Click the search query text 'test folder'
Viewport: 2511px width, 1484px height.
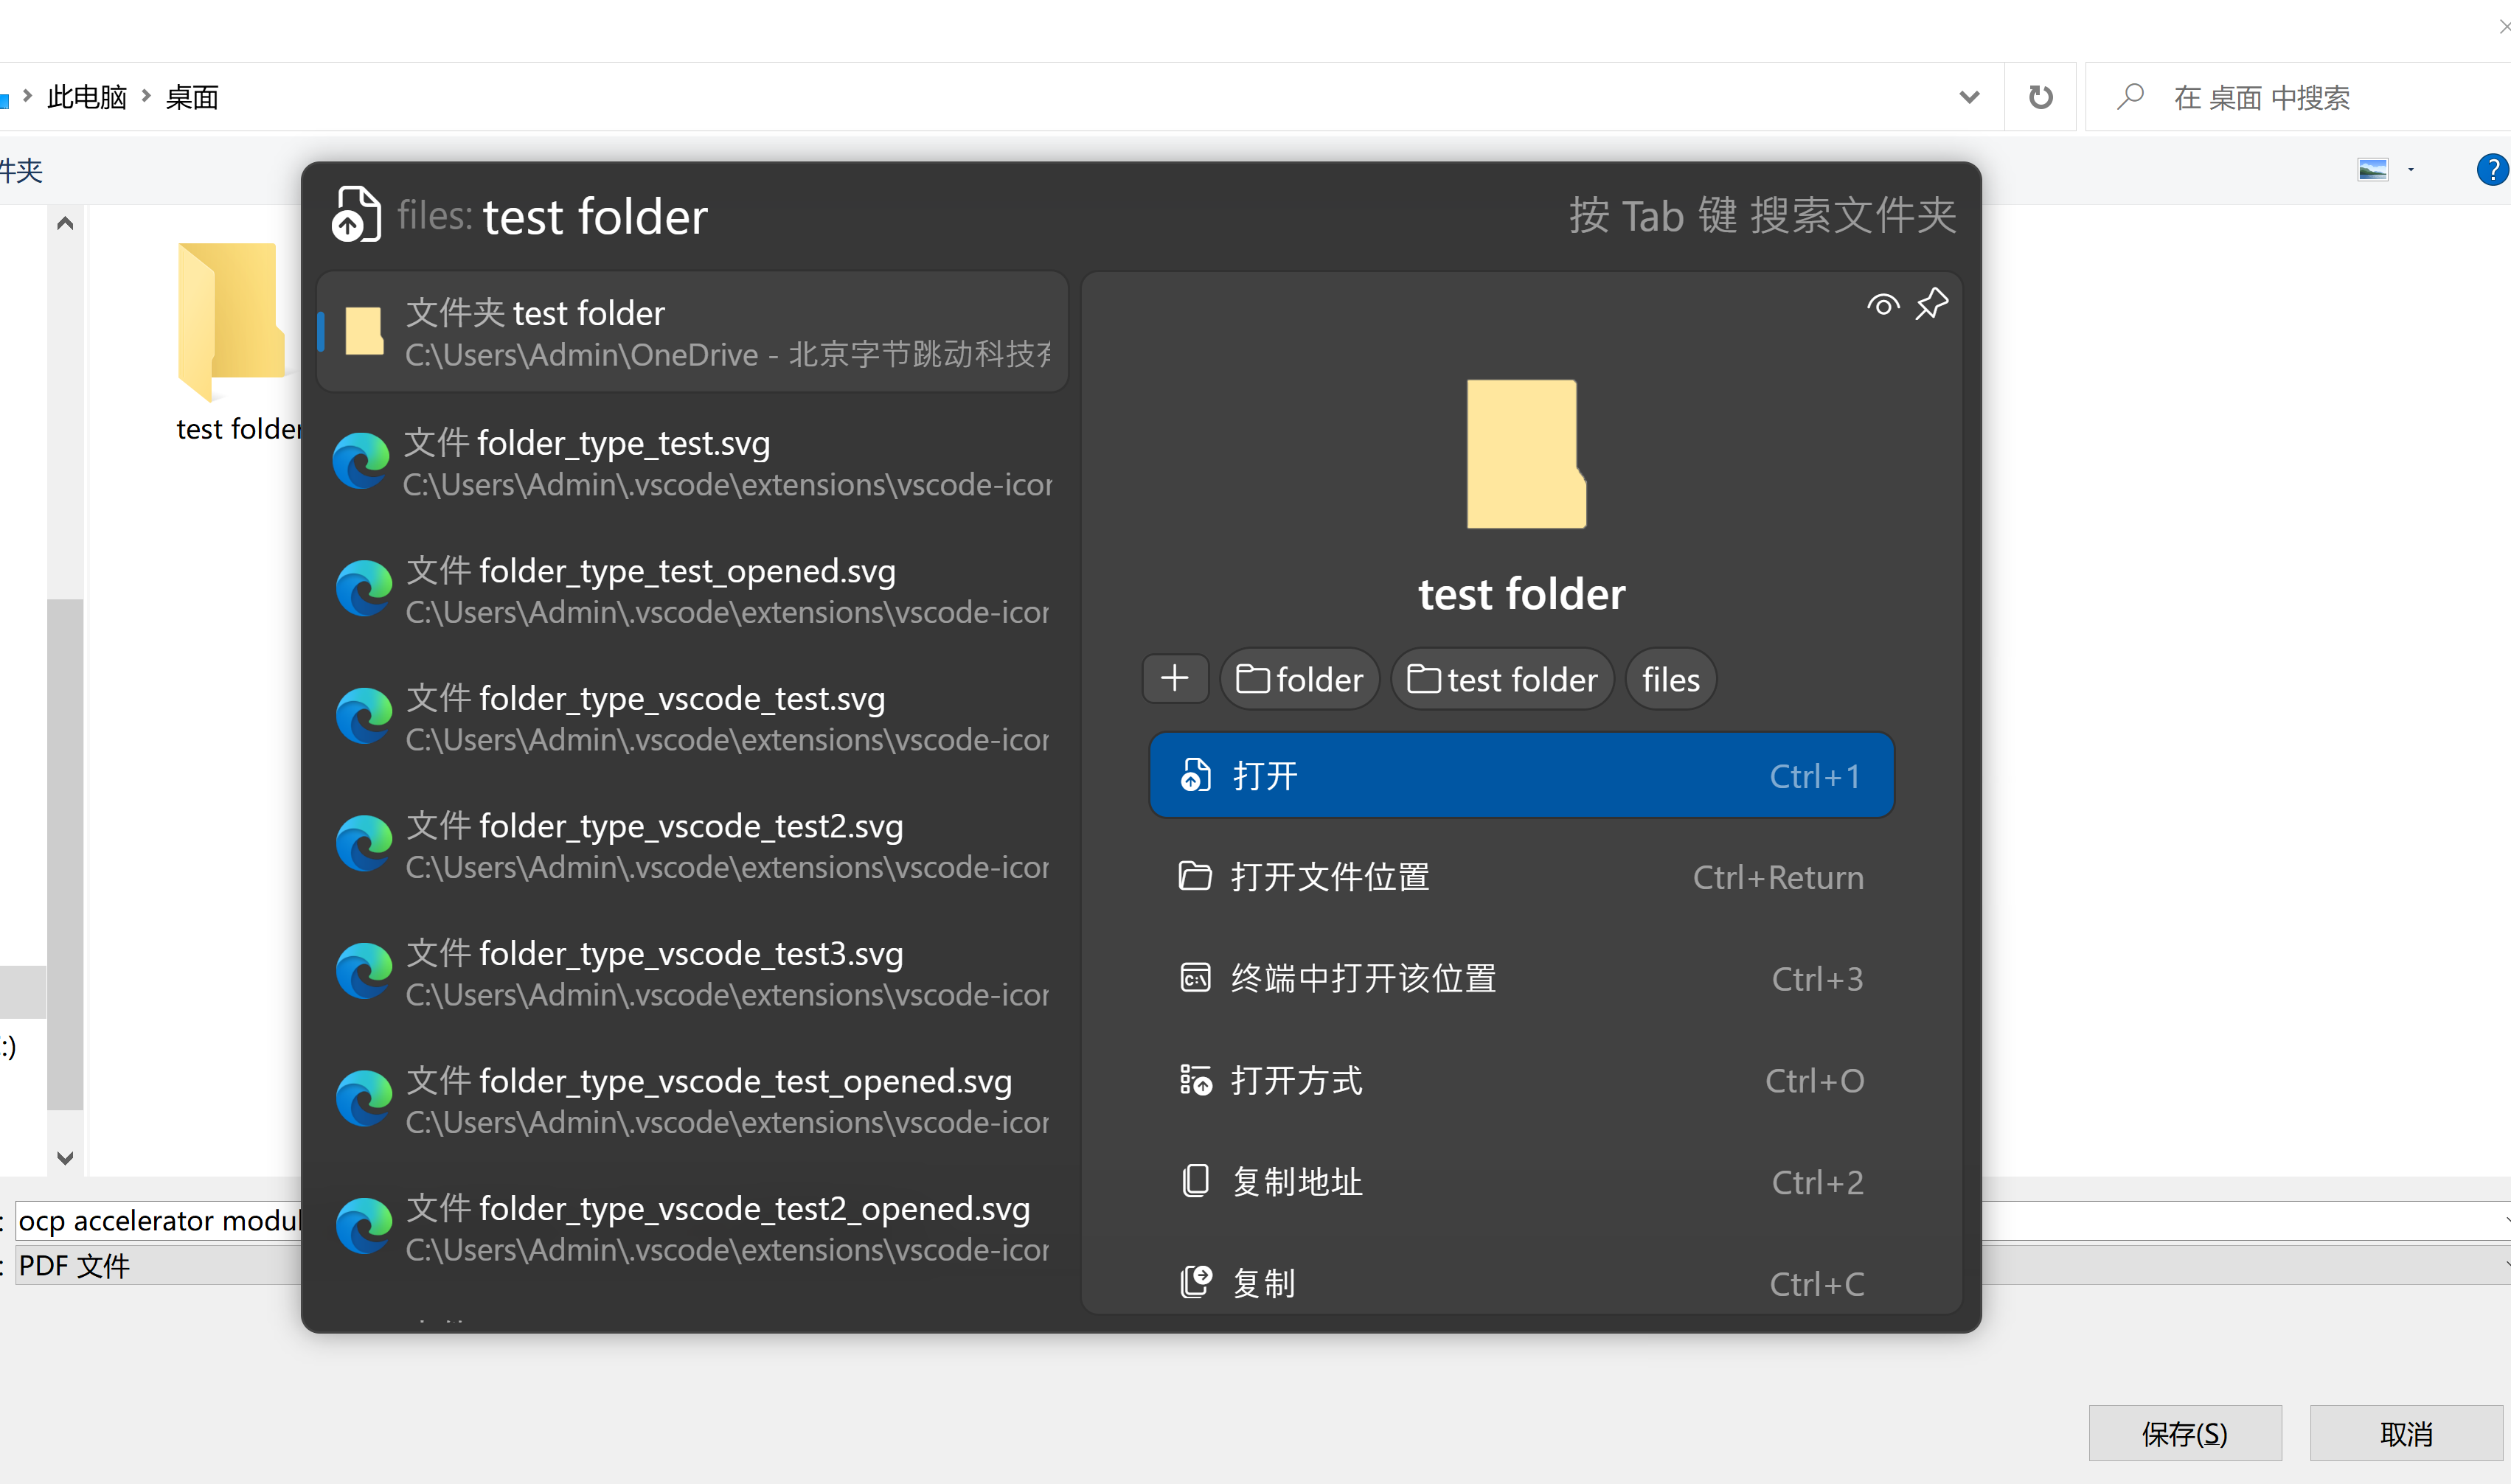[595, 216]
